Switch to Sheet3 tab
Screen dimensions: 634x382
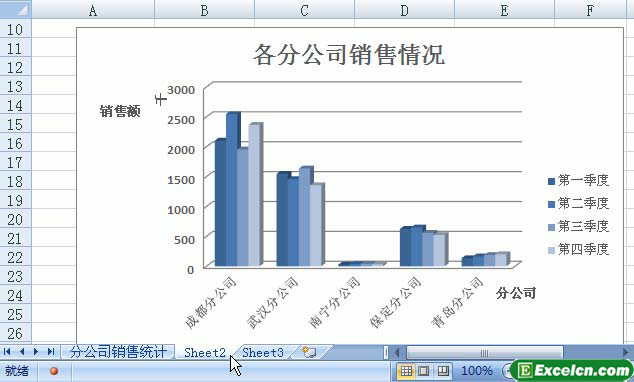(263, 352)
